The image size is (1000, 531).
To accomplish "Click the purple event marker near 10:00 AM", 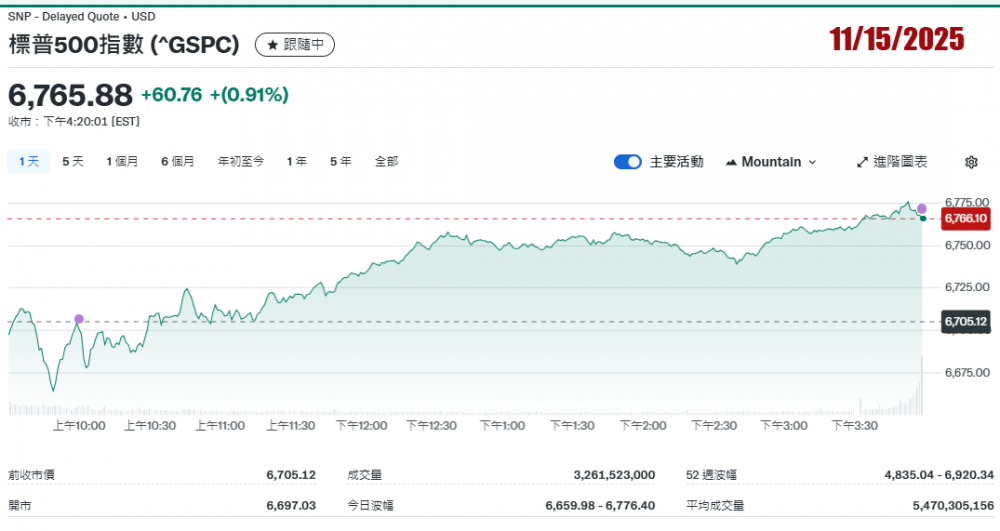I will tap(79, 319).
